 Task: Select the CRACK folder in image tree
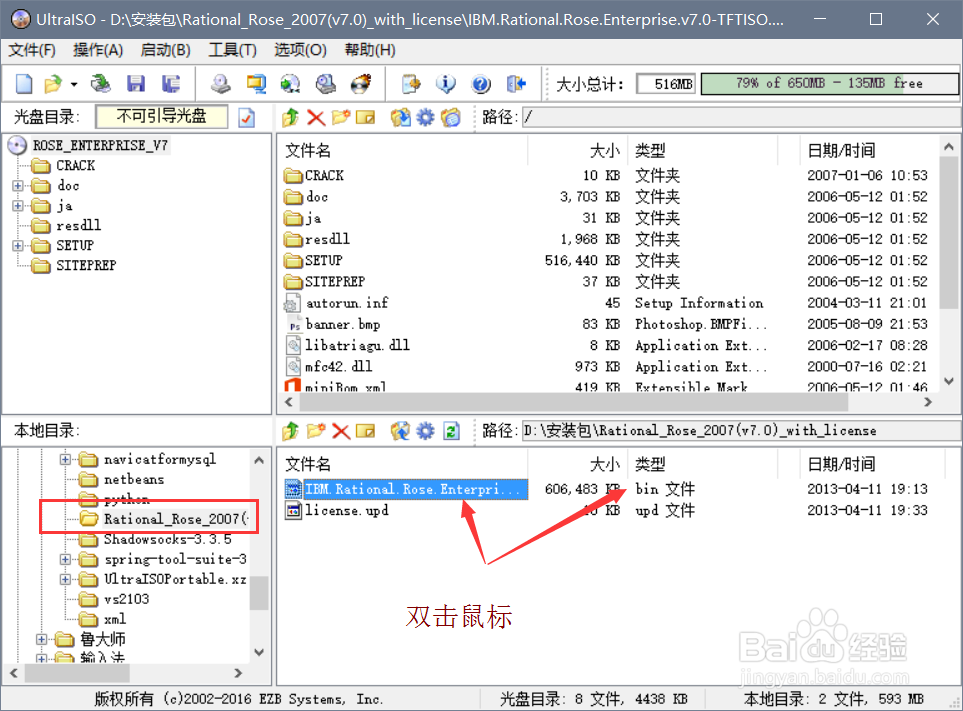[x=76, y=166]
